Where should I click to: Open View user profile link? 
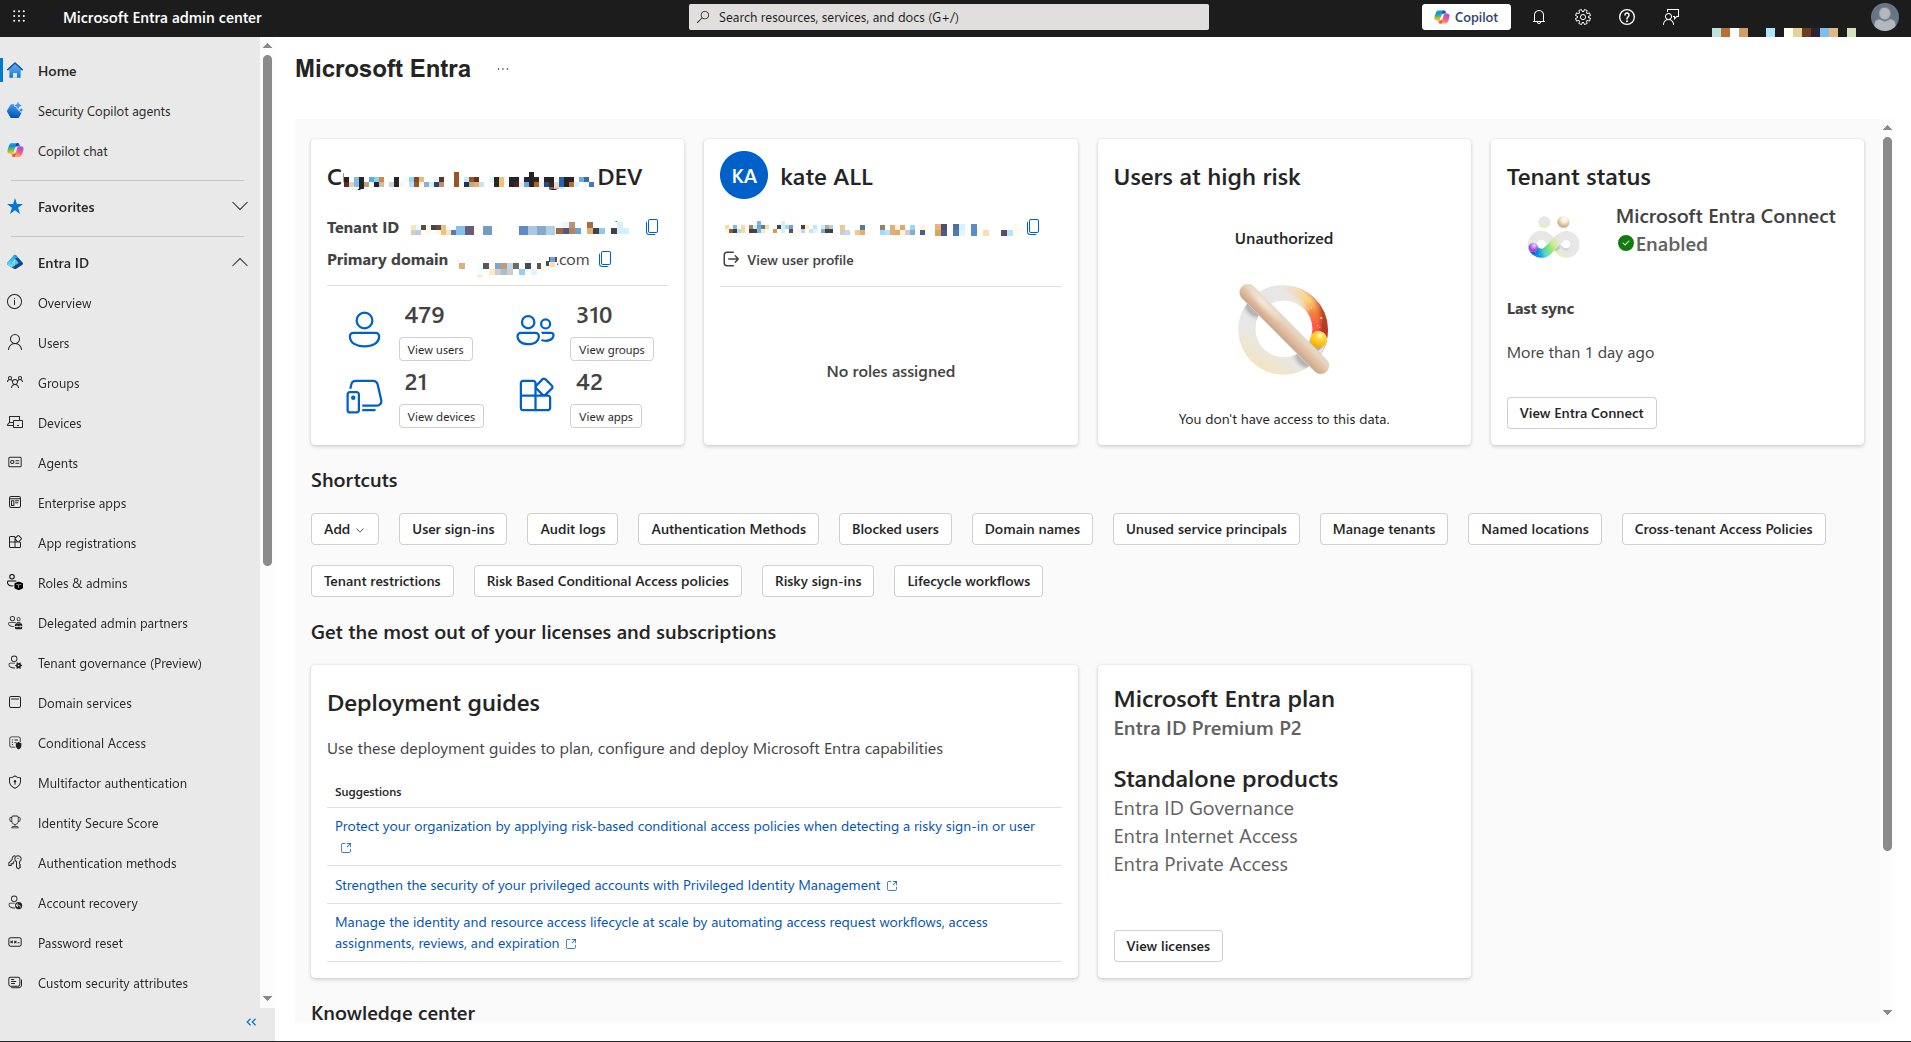[x=788, y=260]
